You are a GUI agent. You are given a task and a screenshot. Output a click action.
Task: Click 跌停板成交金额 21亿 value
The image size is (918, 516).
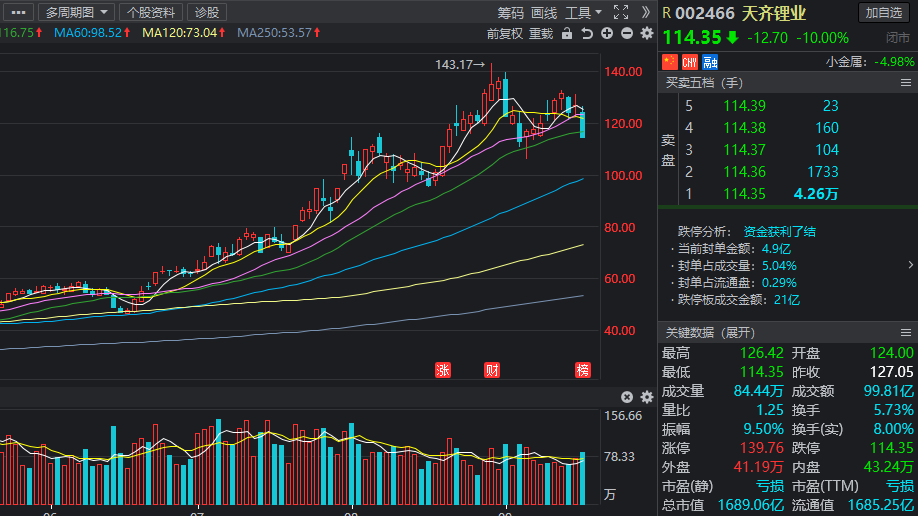click(x=786, y=300)
